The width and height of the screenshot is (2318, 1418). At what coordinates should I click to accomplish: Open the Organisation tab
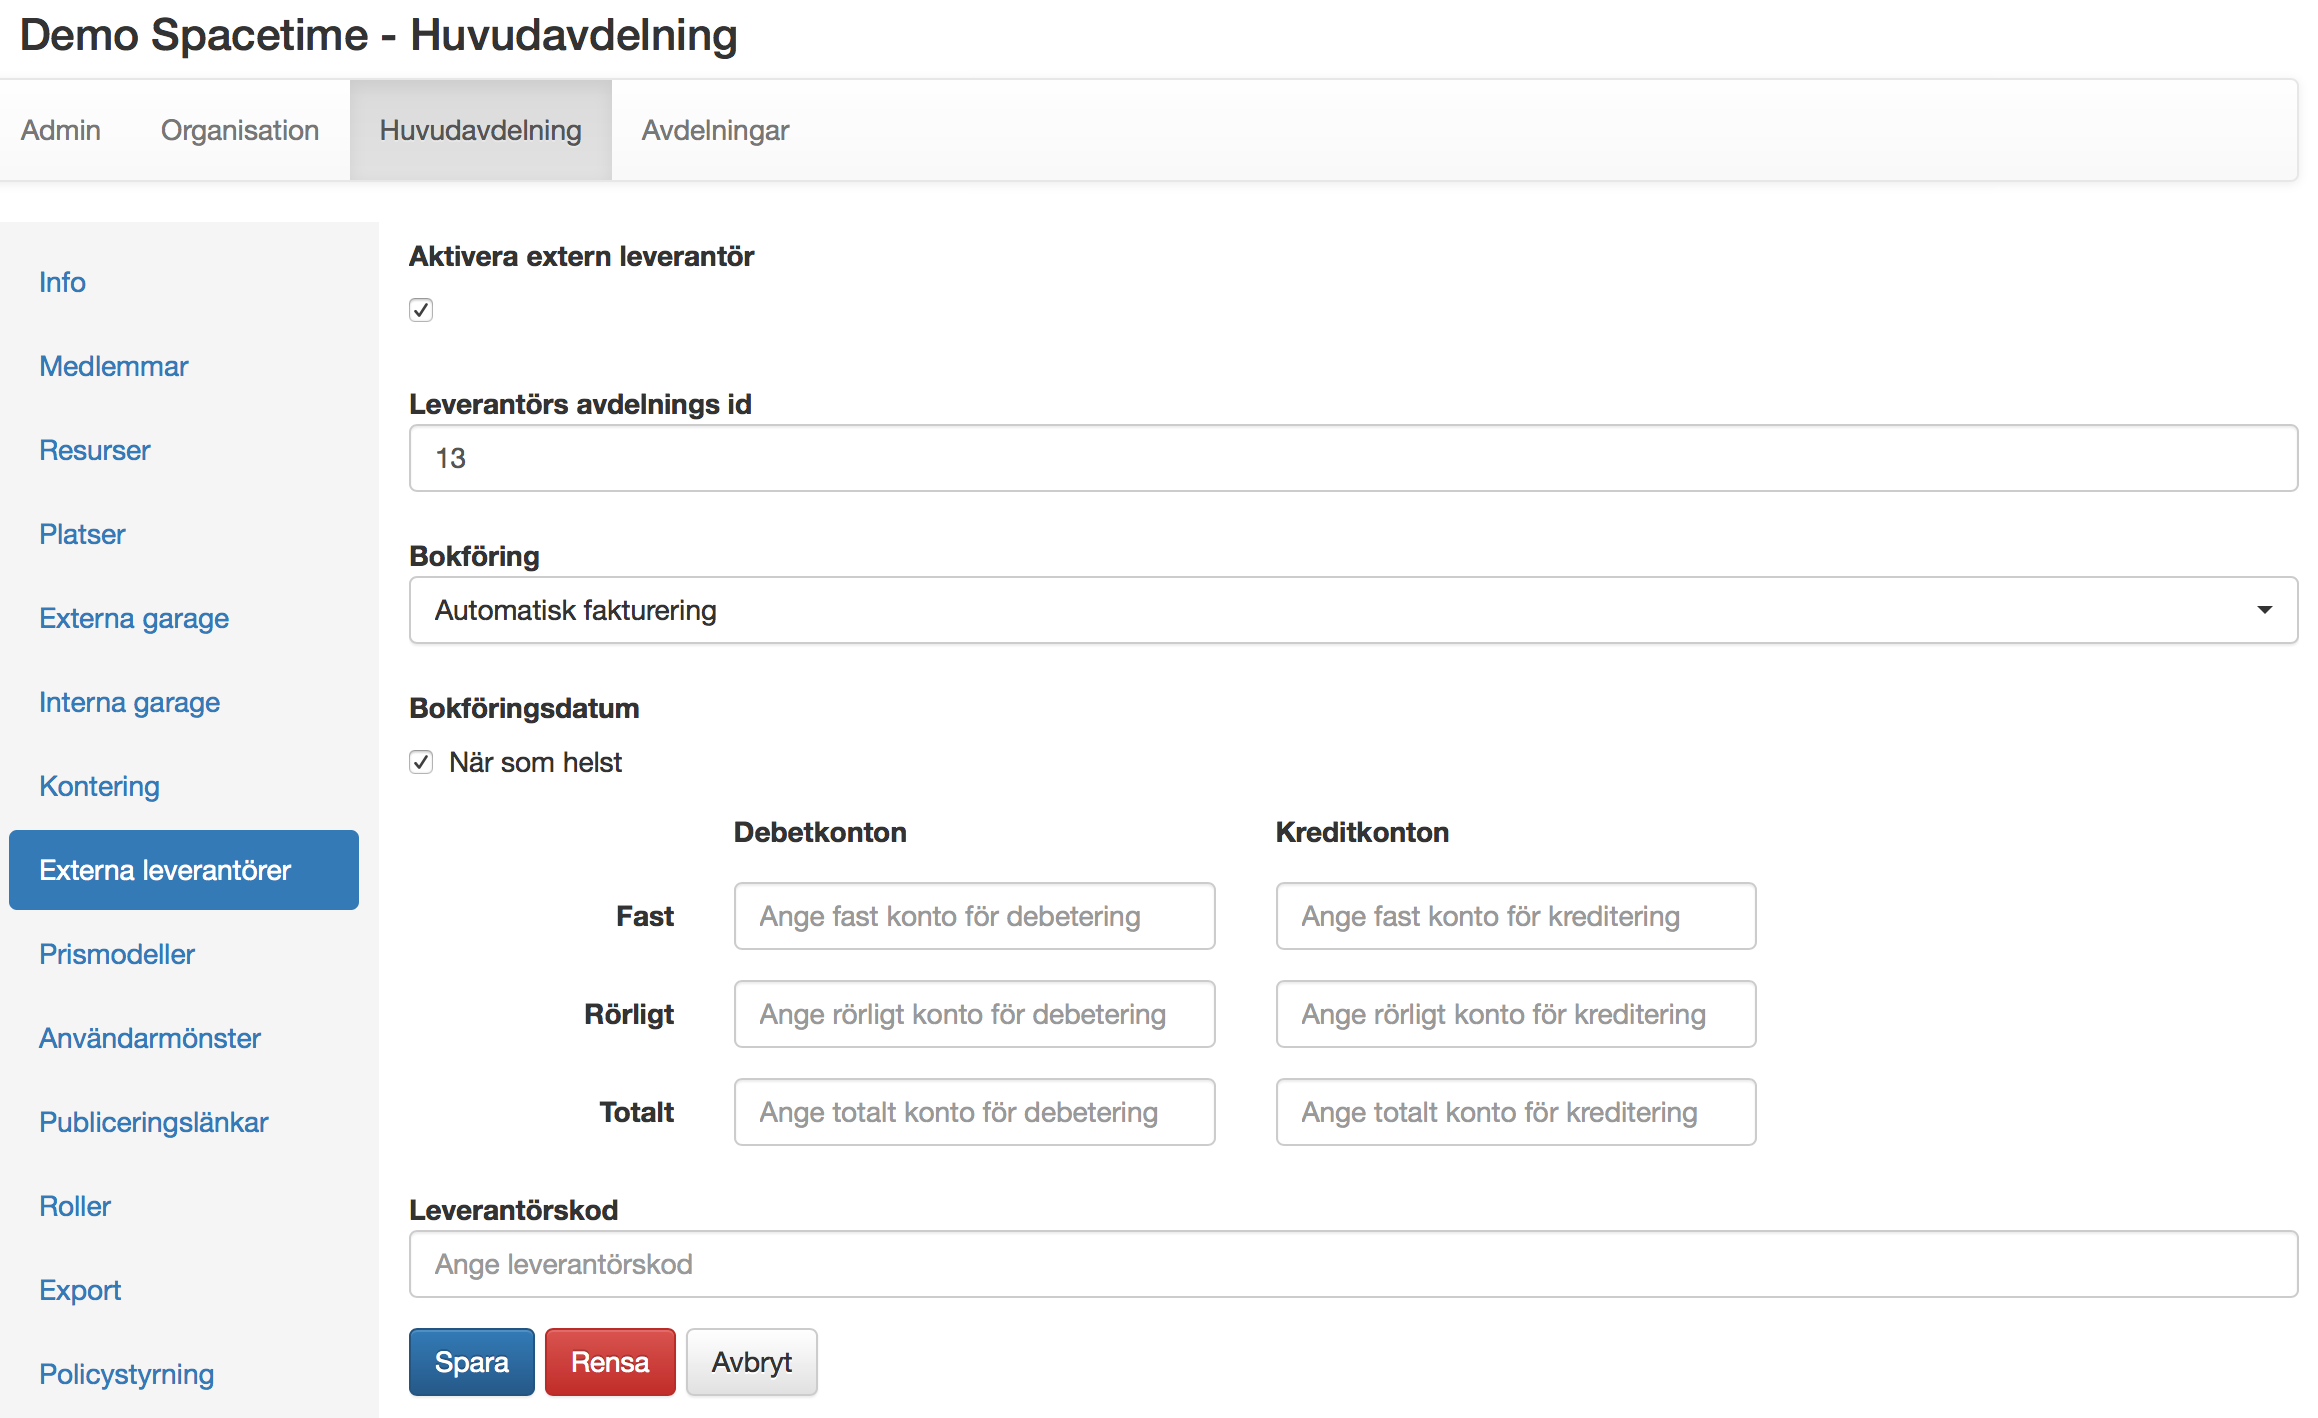click(239, 130)
